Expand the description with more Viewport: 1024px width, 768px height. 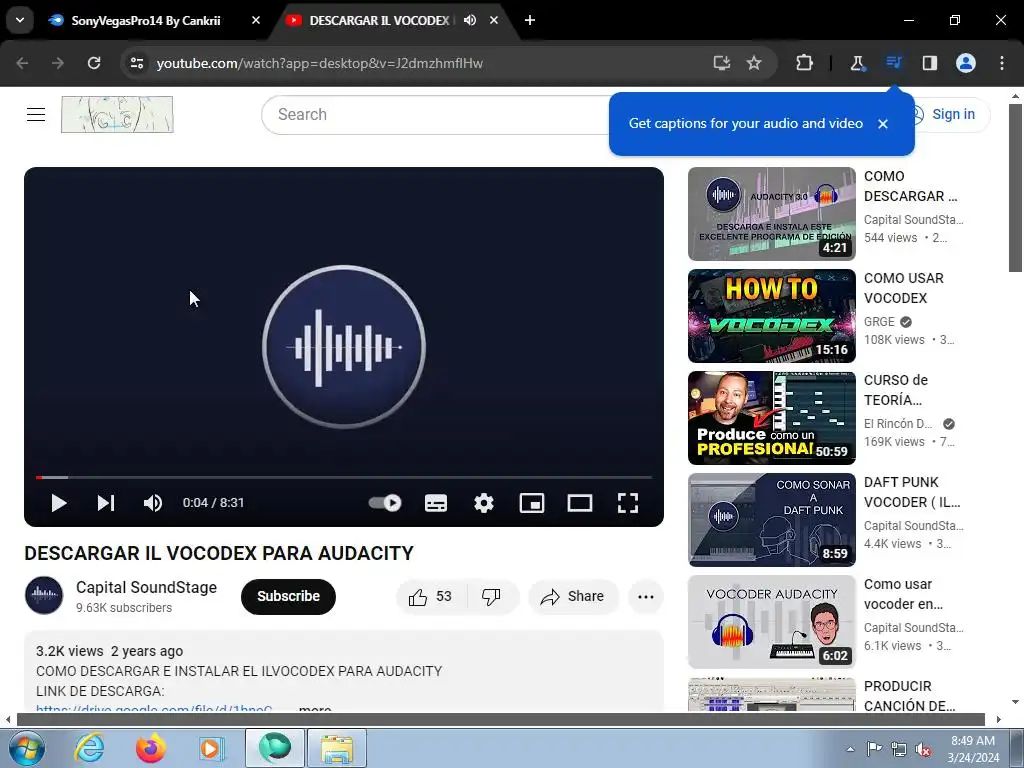315,709
